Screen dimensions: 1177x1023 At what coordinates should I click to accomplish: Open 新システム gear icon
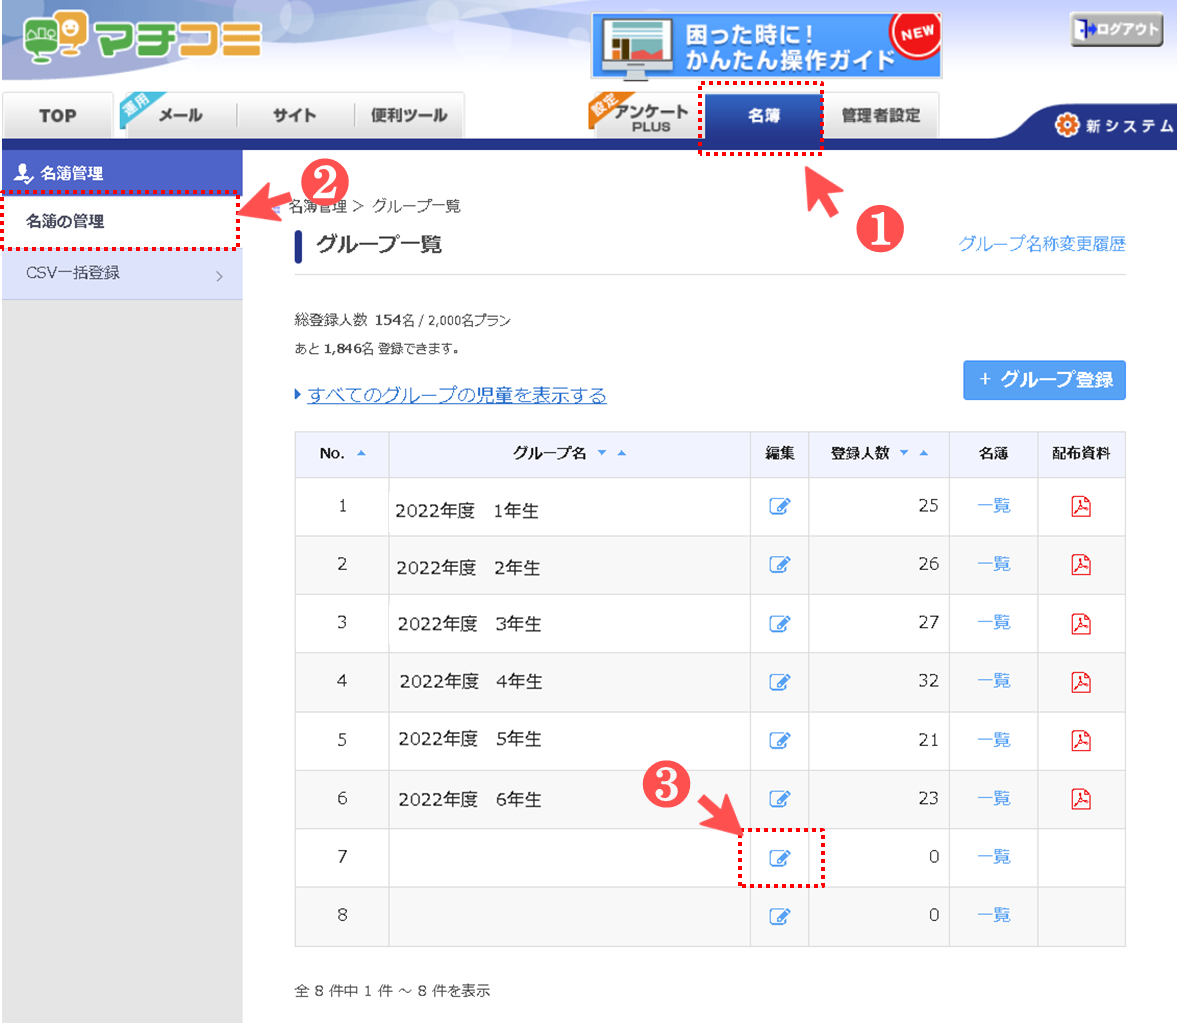1067,125
